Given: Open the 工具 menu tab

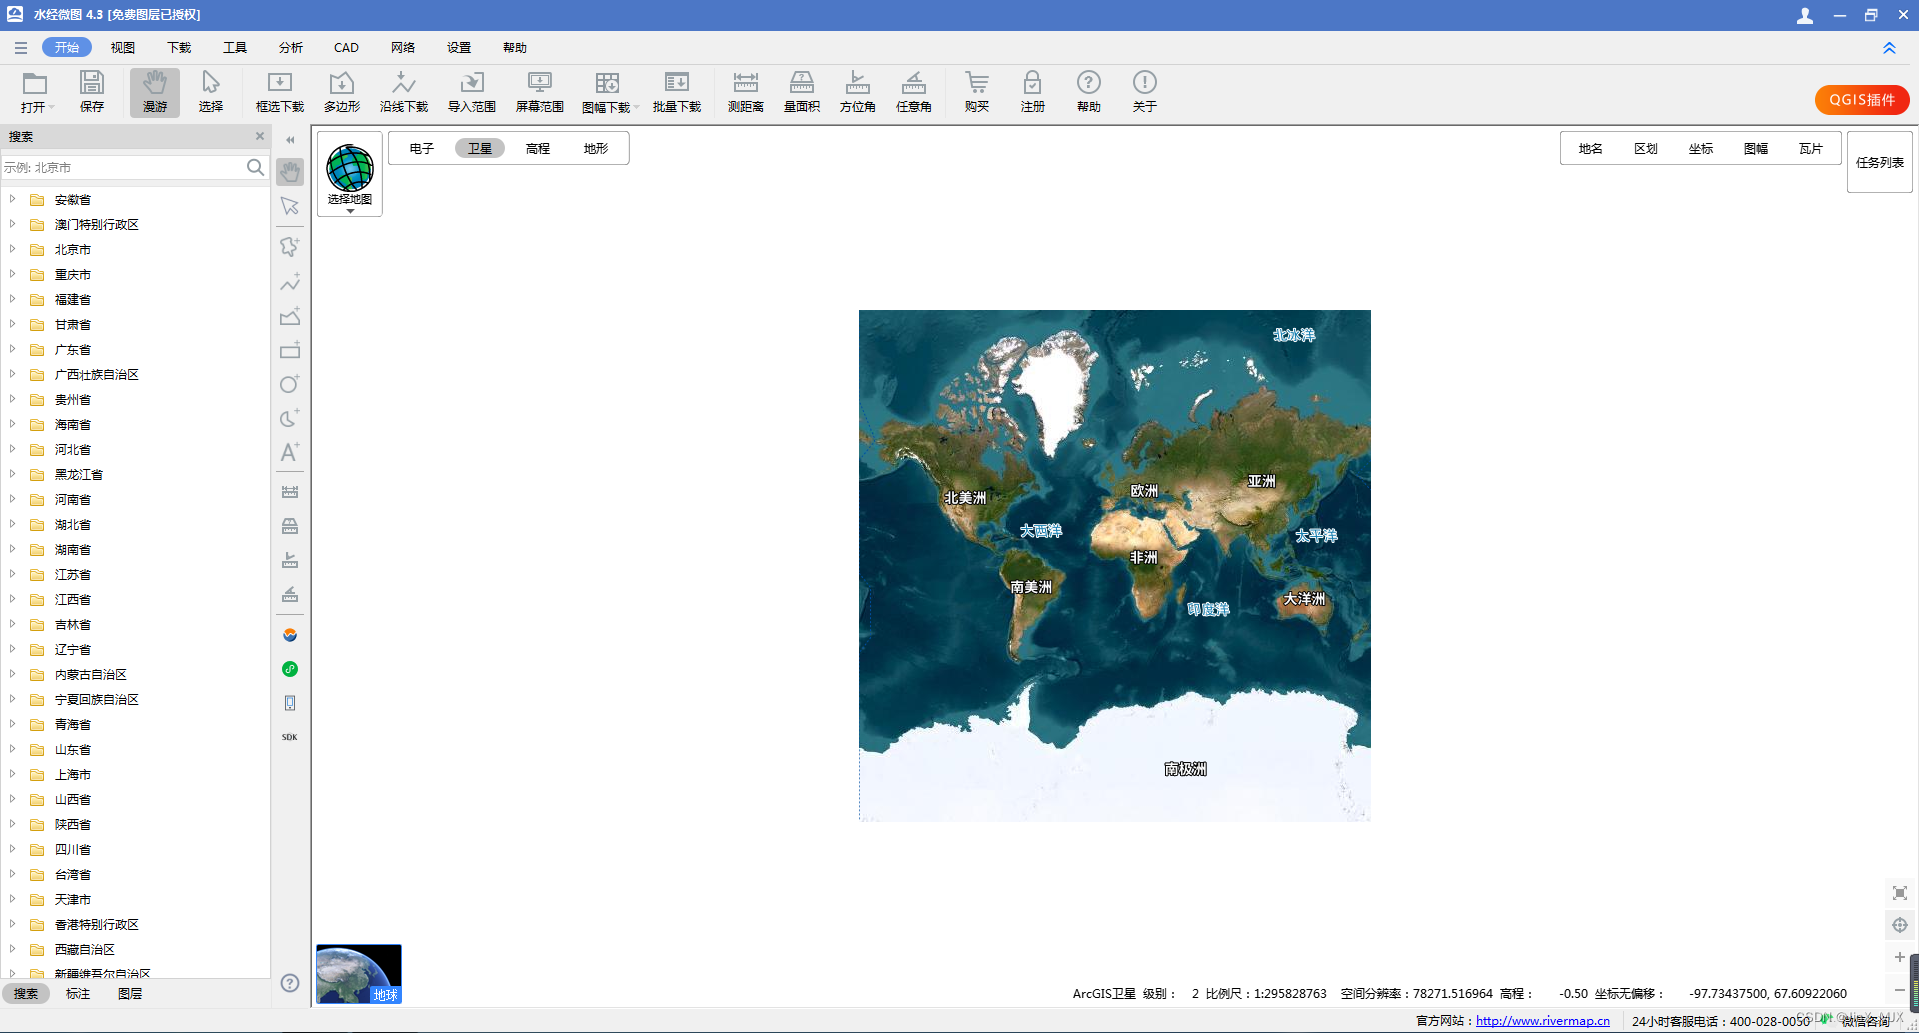Looking at the screenshot, I should coord(235,47).
